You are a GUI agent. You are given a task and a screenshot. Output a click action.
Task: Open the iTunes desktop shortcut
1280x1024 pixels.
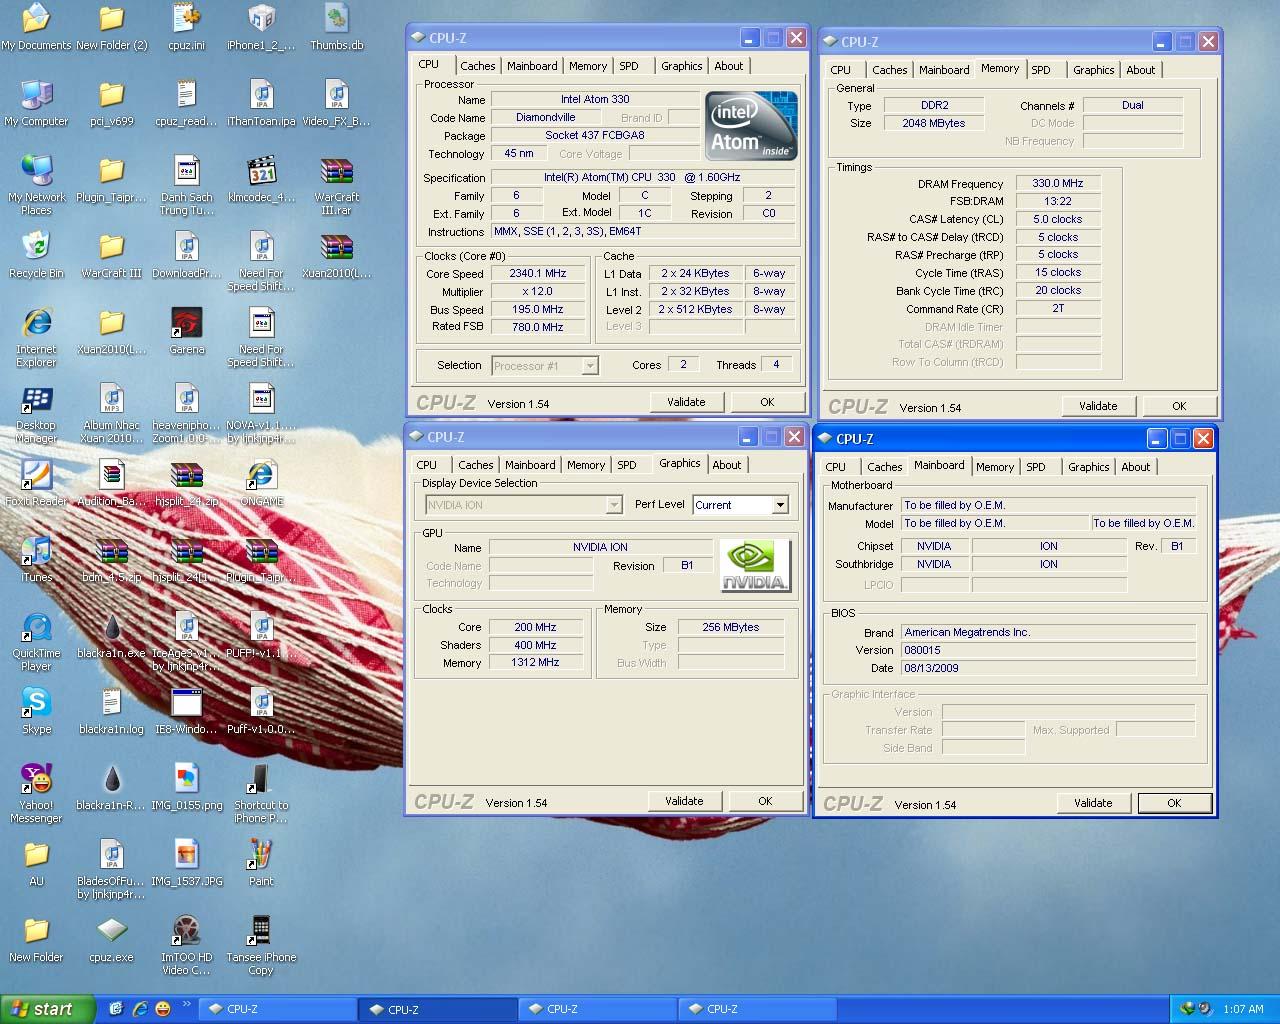pos(36,559)
